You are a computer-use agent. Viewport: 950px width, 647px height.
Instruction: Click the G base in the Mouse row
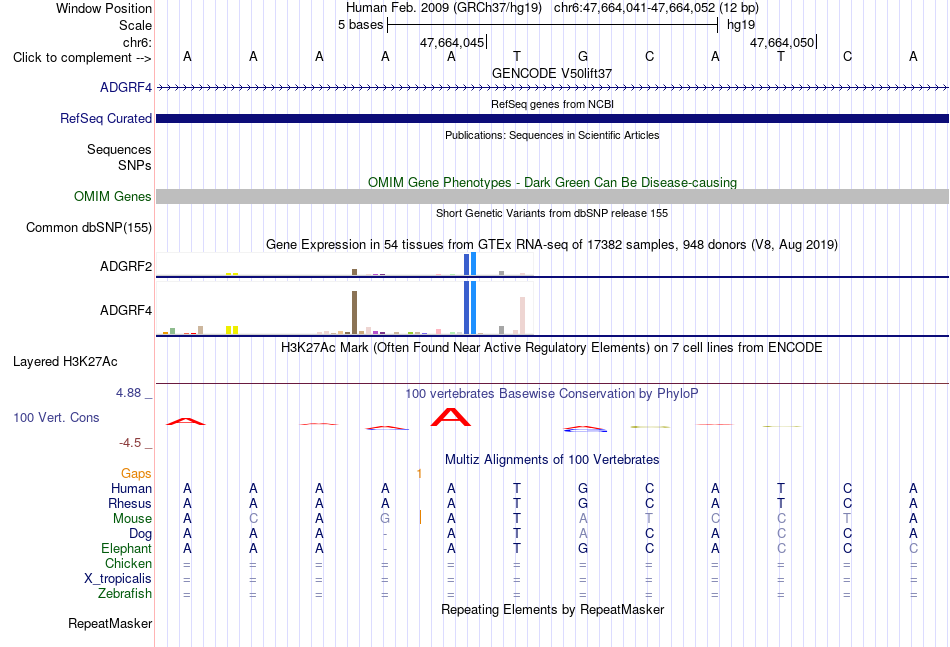click(385, 519)
